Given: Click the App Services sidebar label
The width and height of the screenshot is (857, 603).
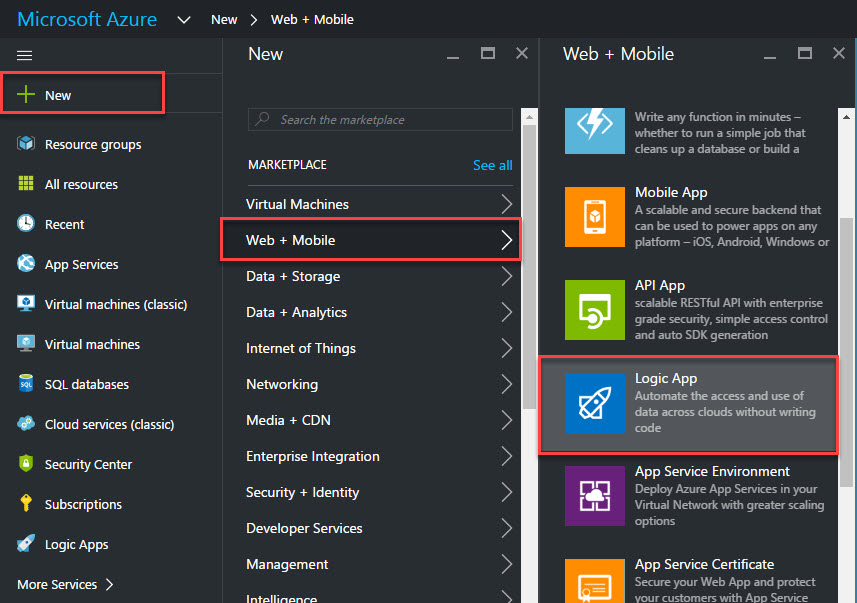Looking at the screenshot, I should tap(81, 265).
